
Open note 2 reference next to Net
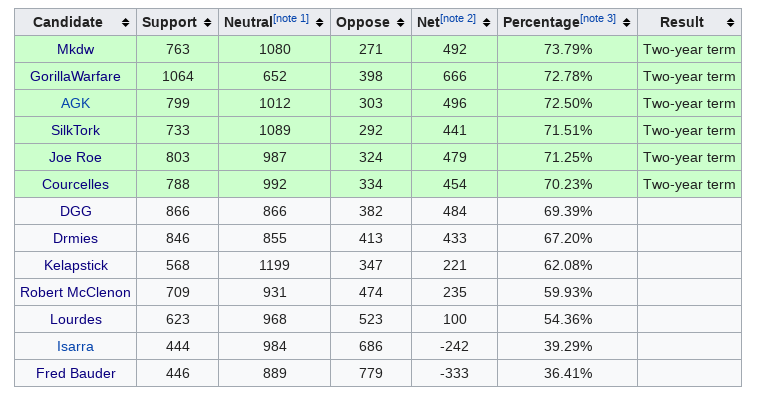[458, 18]
